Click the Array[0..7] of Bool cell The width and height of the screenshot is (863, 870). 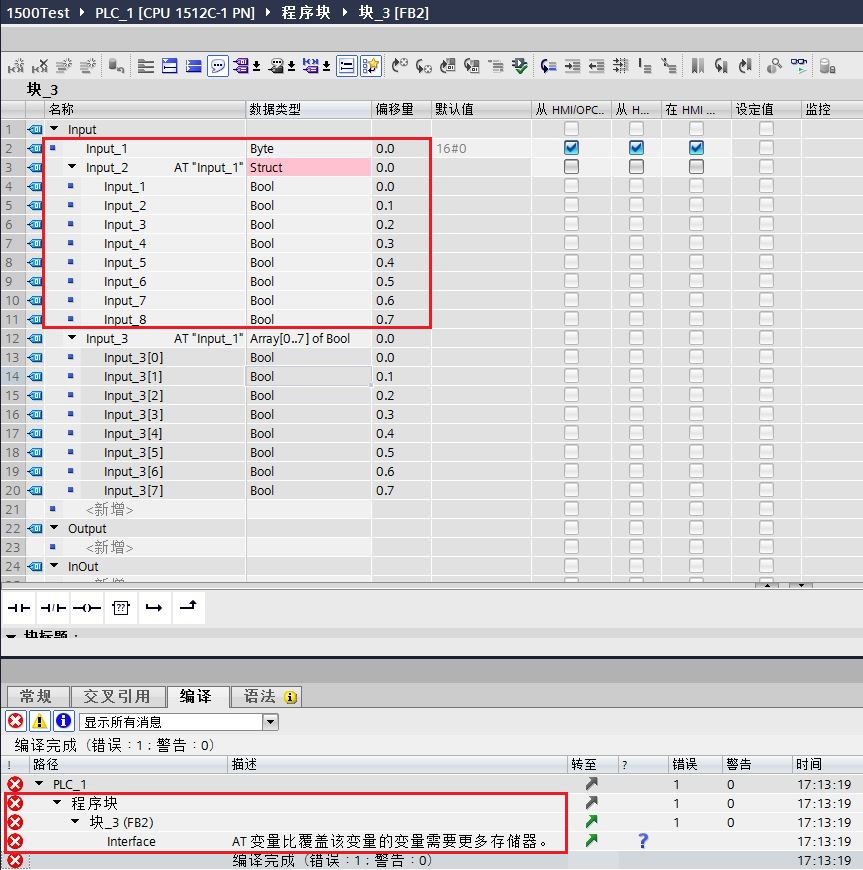point(309,338)
